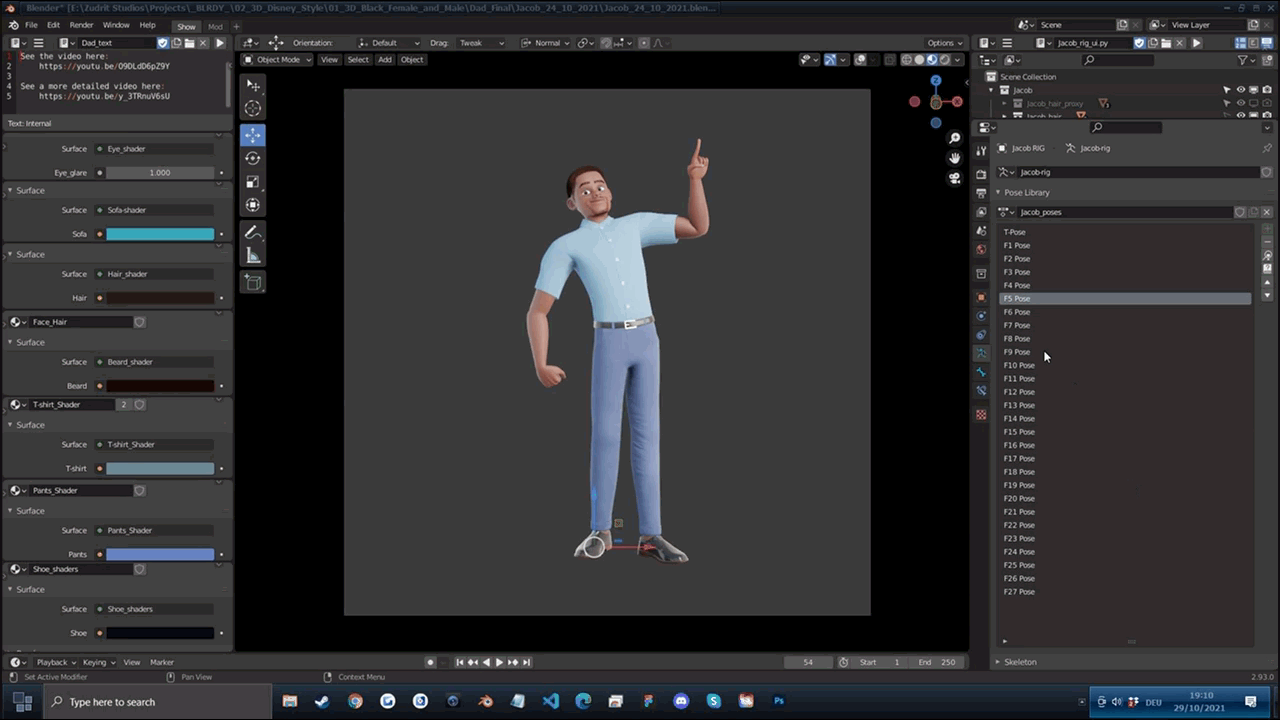Click the camera view icon in viewport
This screenshot has width=1280, height=720.
(x=955, y=178)
